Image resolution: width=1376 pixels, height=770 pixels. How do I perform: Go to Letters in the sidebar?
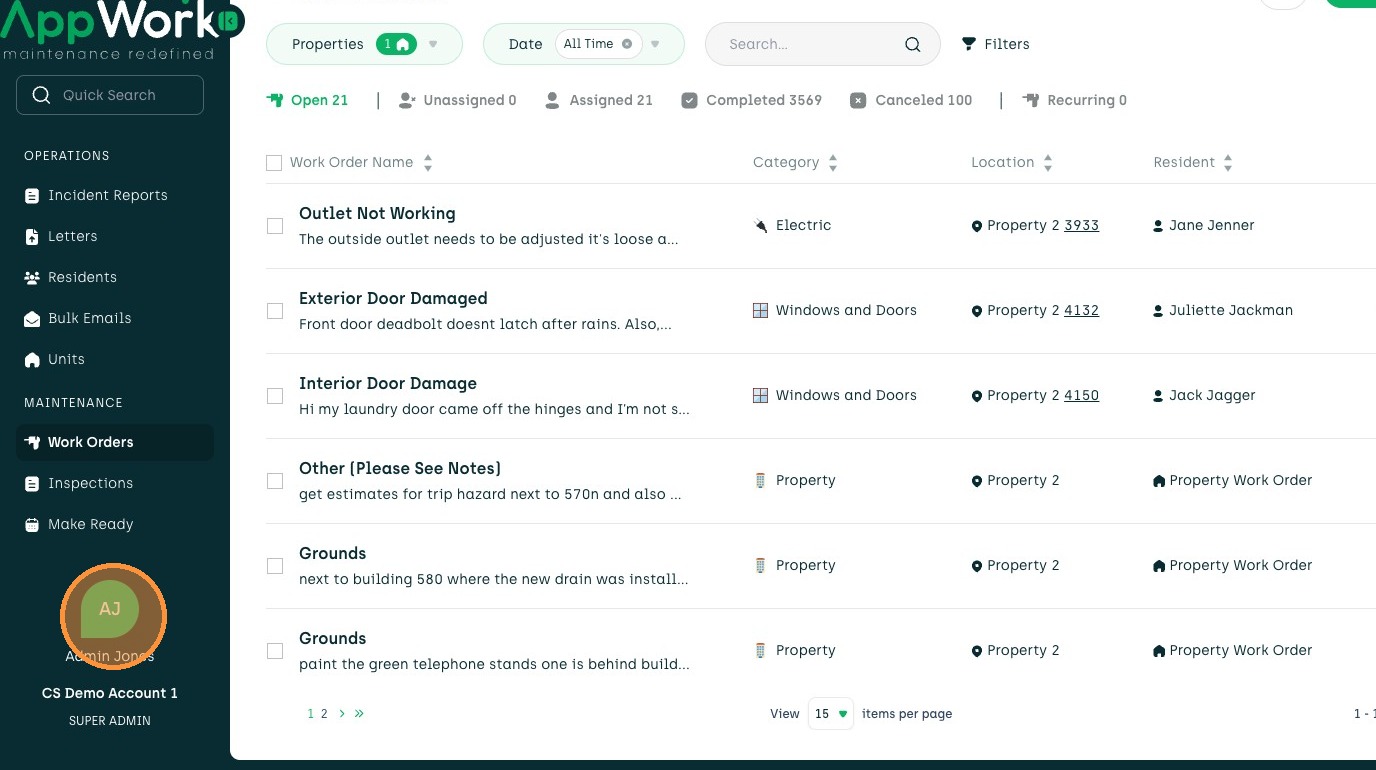click(61, 237)
